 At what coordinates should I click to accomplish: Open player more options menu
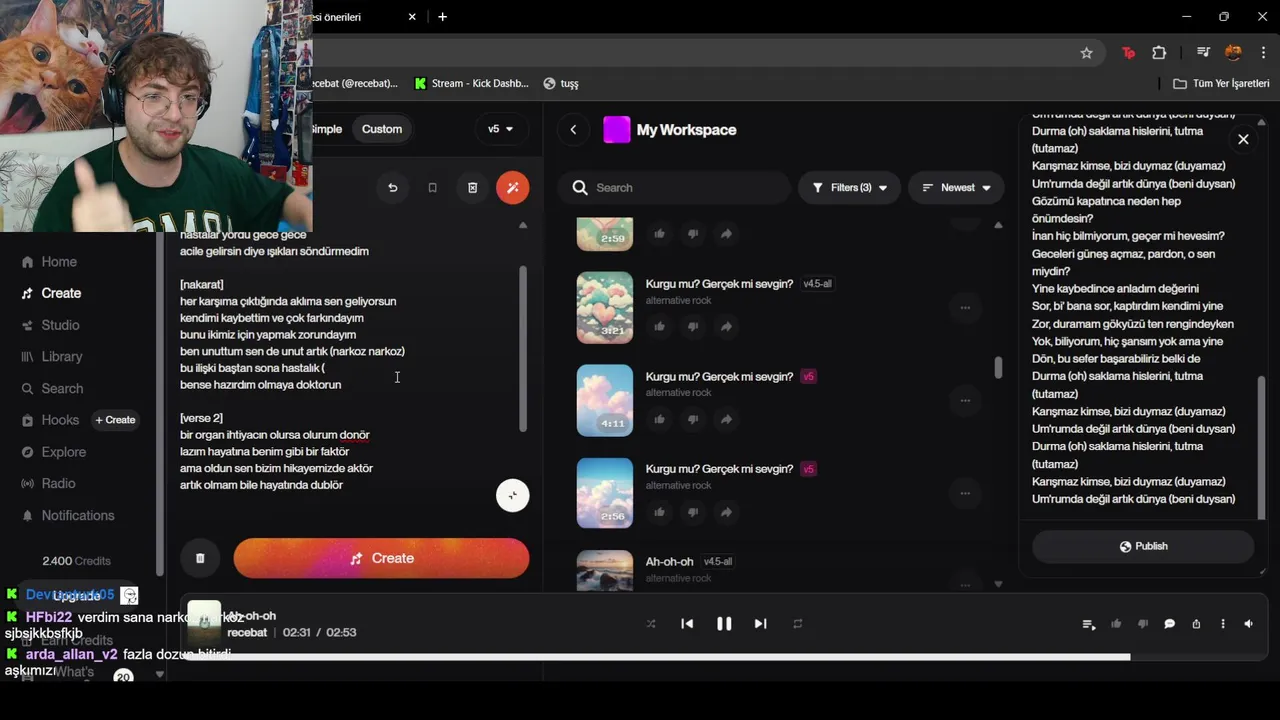1222,624
